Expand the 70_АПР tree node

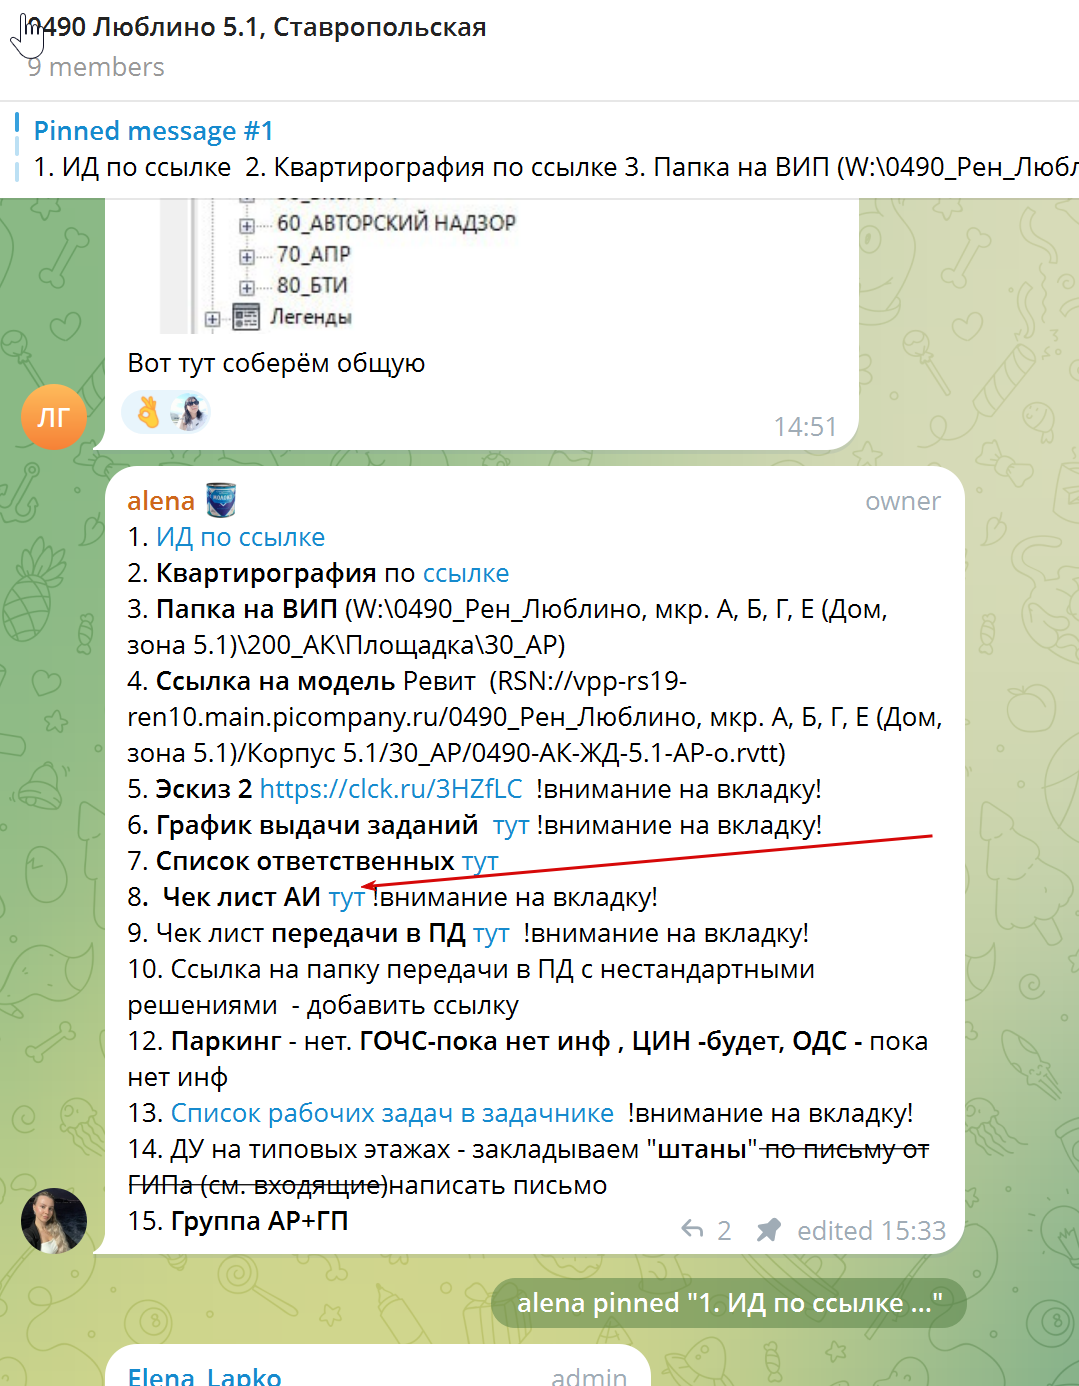click(246, 257)
